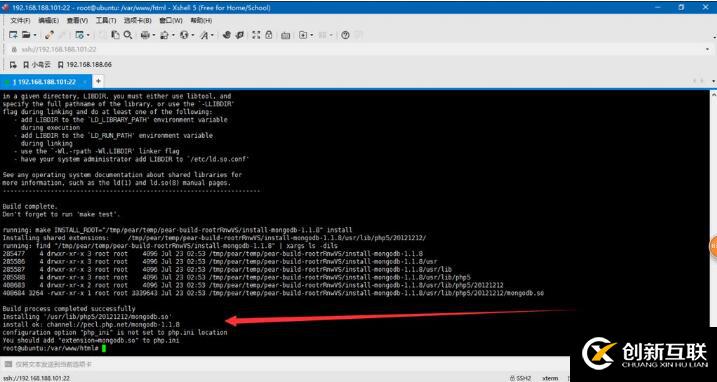Open the 编辑(E) menu

[48, 21]
